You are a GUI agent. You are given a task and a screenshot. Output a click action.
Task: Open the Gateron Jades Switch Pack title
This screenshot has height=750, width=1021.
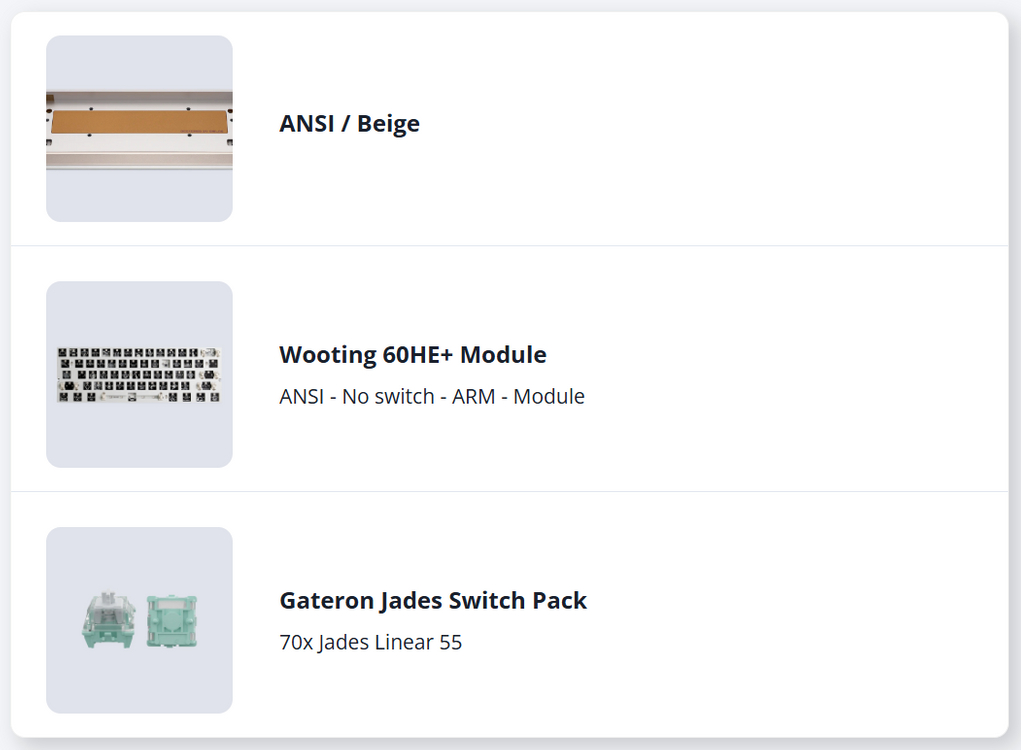click(432, 601)
